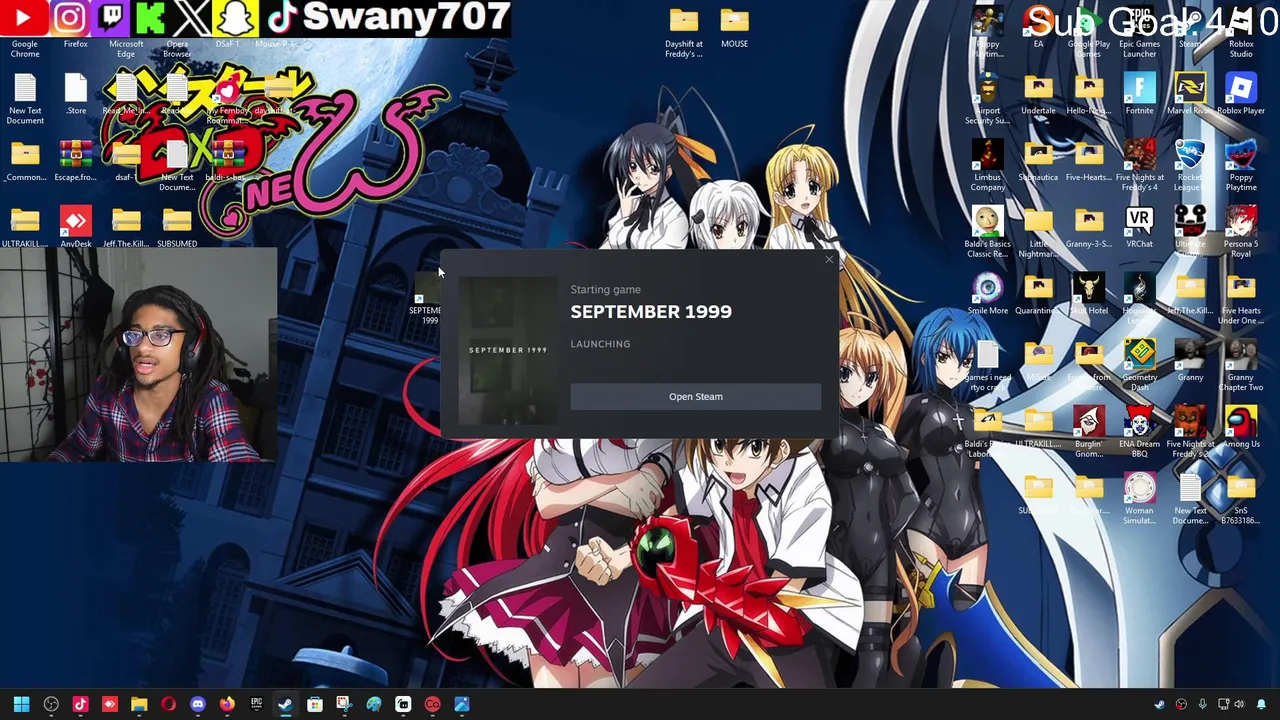
Task: Click the SEPTEMBER 1999 game cover thumbnail
Action: (508, 349)
